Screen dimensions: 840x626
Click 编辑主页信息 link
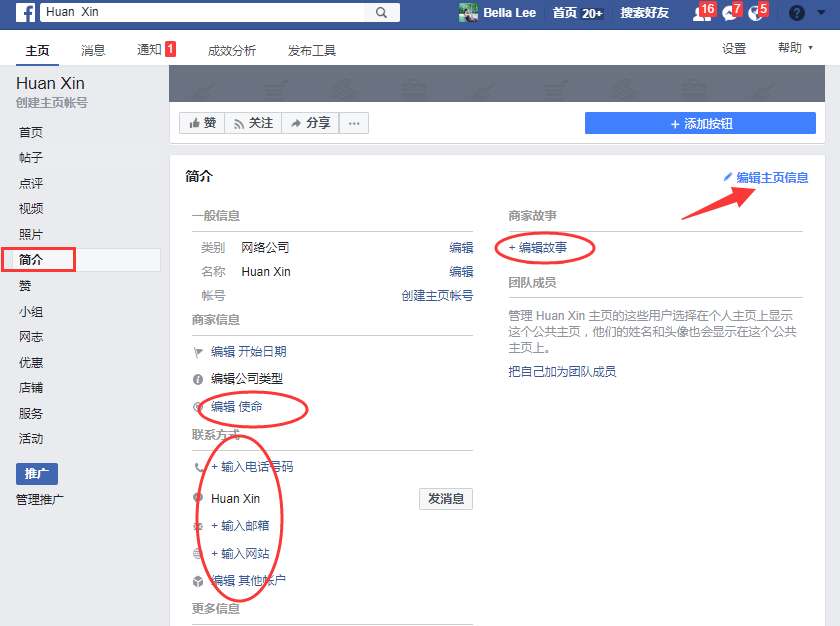coord(766,177)
